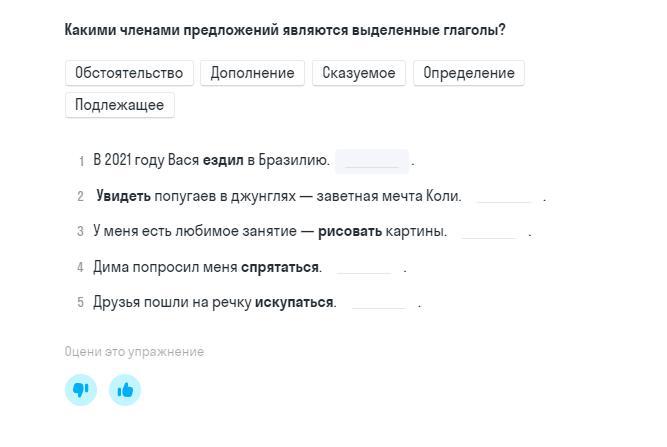The height and width of the screenshot is (447, 667).
Task: Click sentence number 3 marker
Action: tap(80, 231)
